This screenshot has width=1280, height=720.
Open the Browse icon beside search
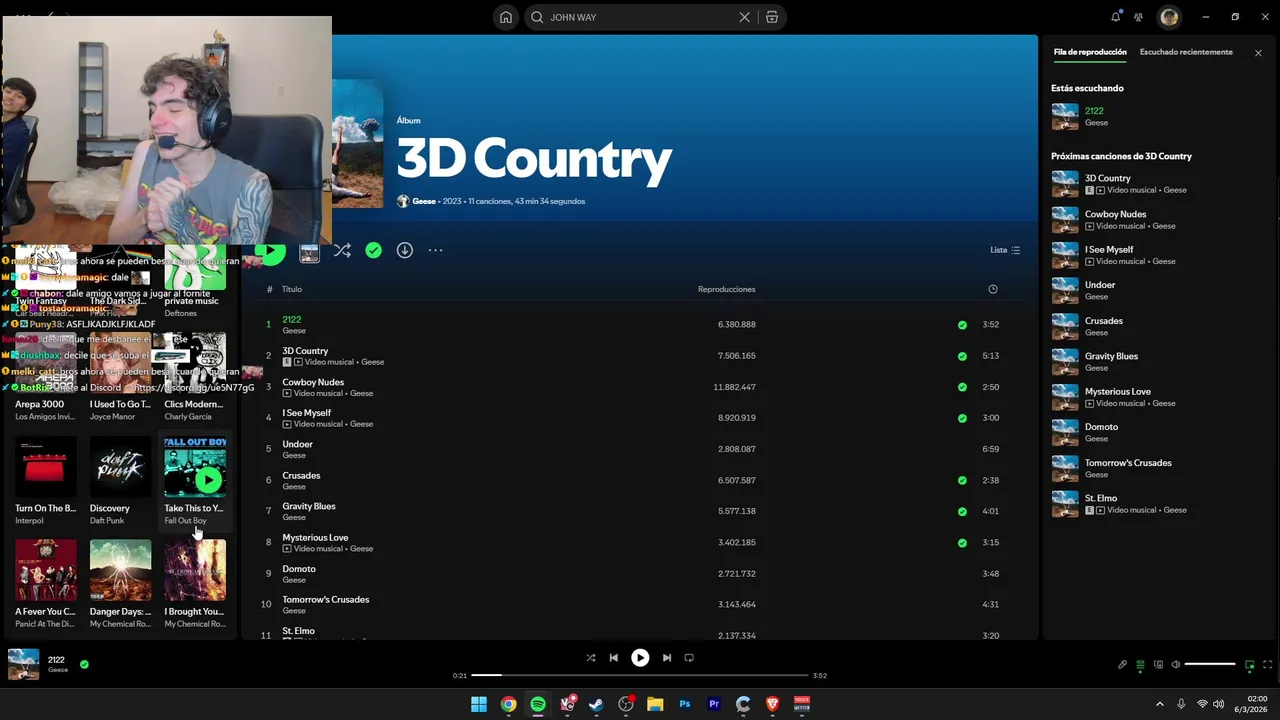(x=771, y=17)
